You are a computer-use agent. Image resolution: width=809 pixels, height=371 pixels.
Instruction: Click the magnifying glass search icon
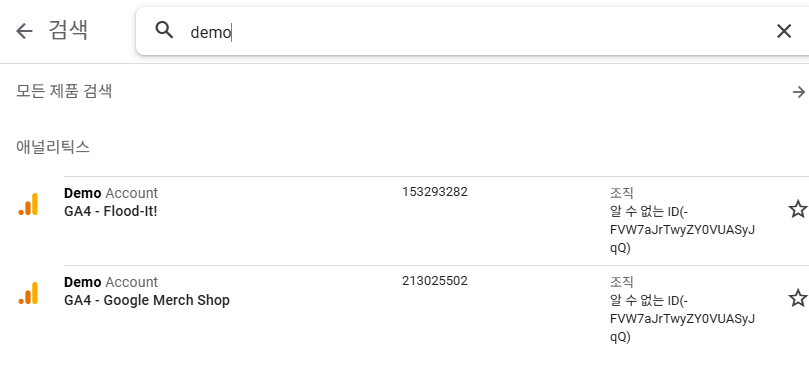pyautogui.click(x=164, y=30)
